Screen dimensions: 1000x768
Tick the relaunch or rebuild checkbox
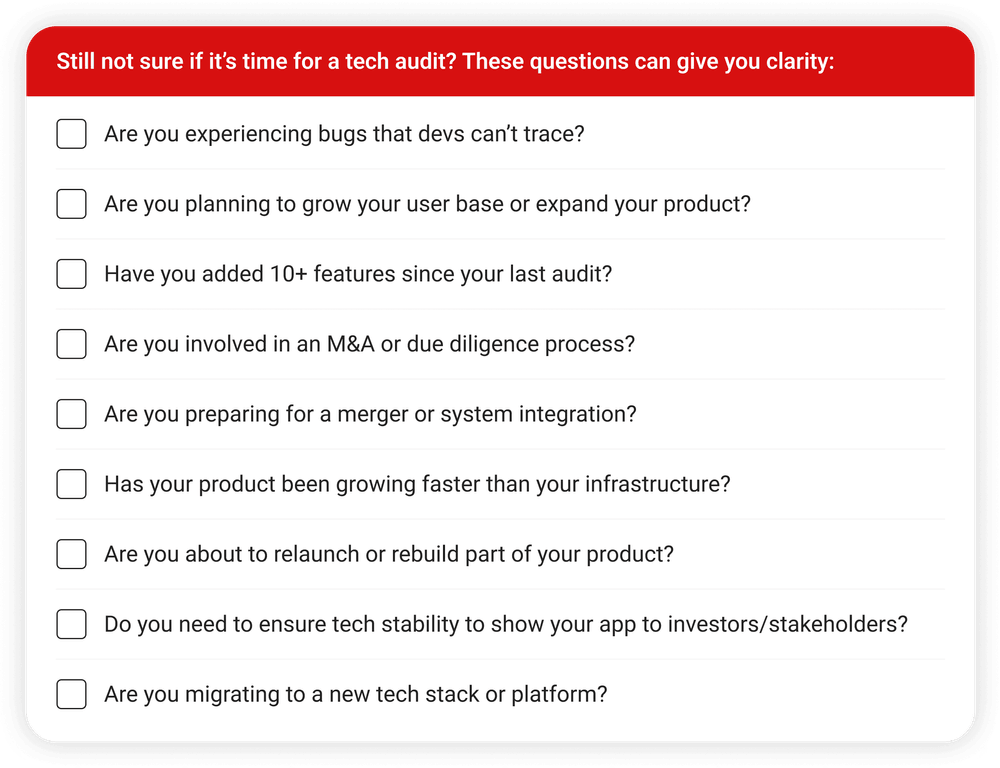click(x=71, y=554)
